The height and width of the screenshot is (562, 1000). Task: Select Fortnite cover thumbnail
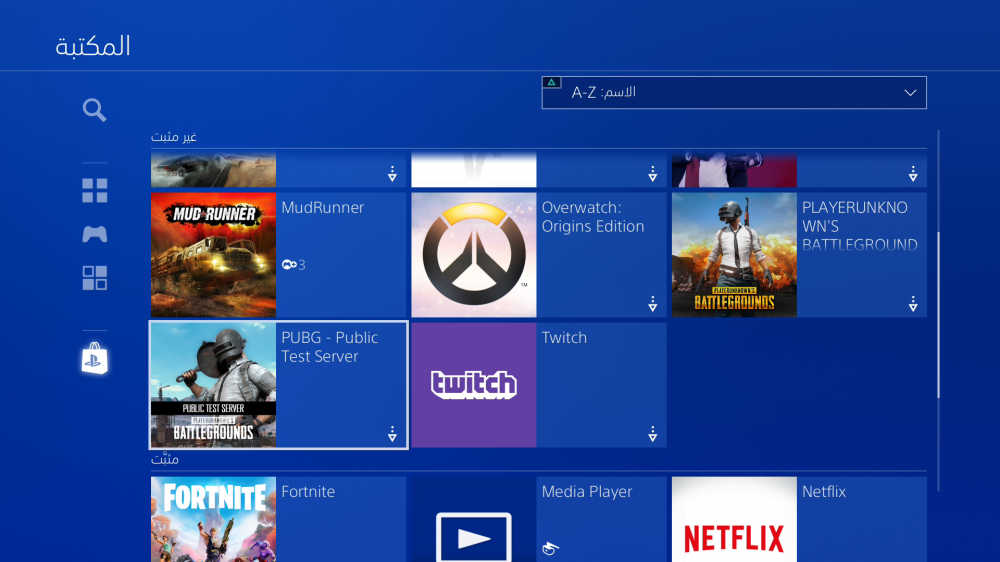point(214,519)
